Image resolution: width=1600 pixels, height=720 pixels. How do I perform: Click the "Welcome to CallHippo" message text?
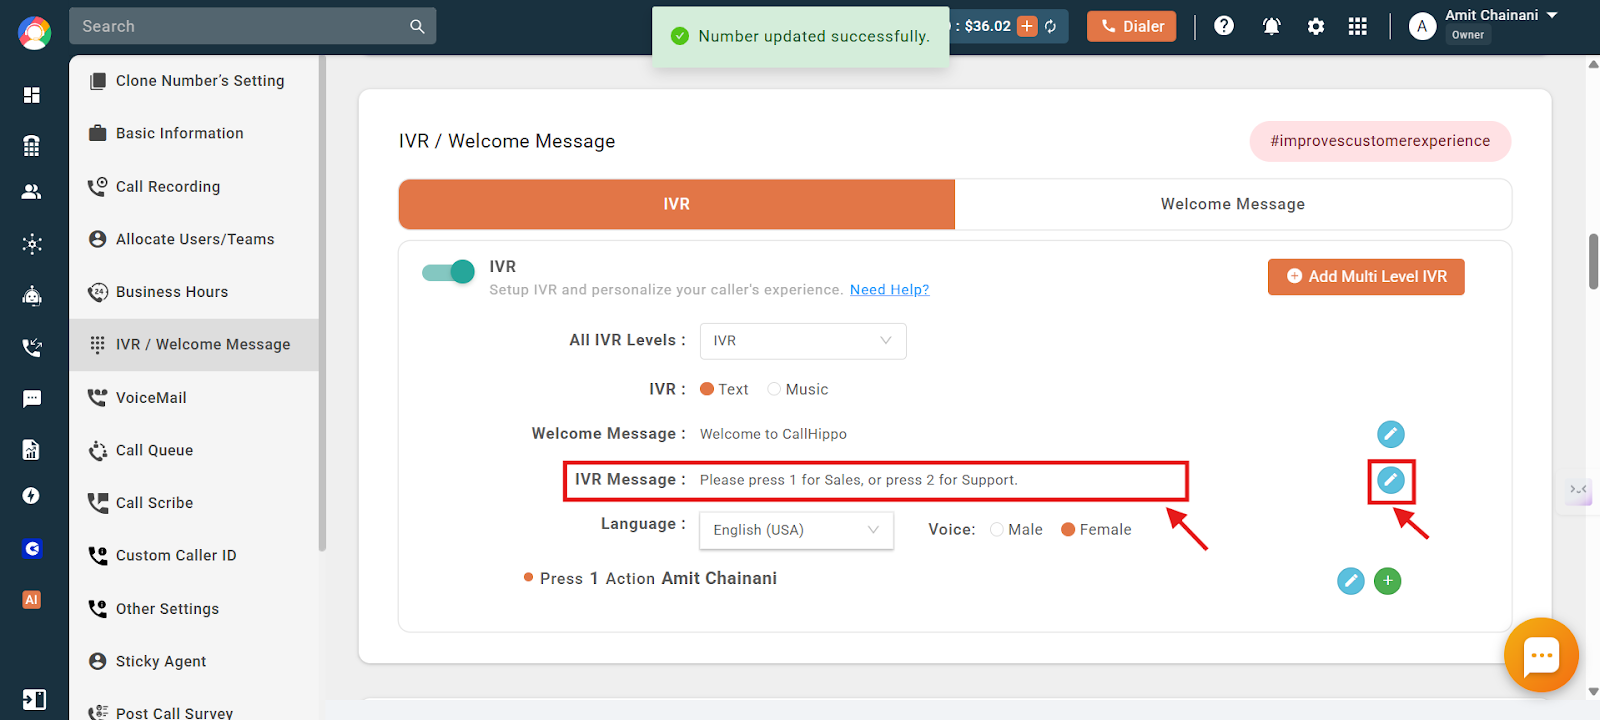point(773,434)
